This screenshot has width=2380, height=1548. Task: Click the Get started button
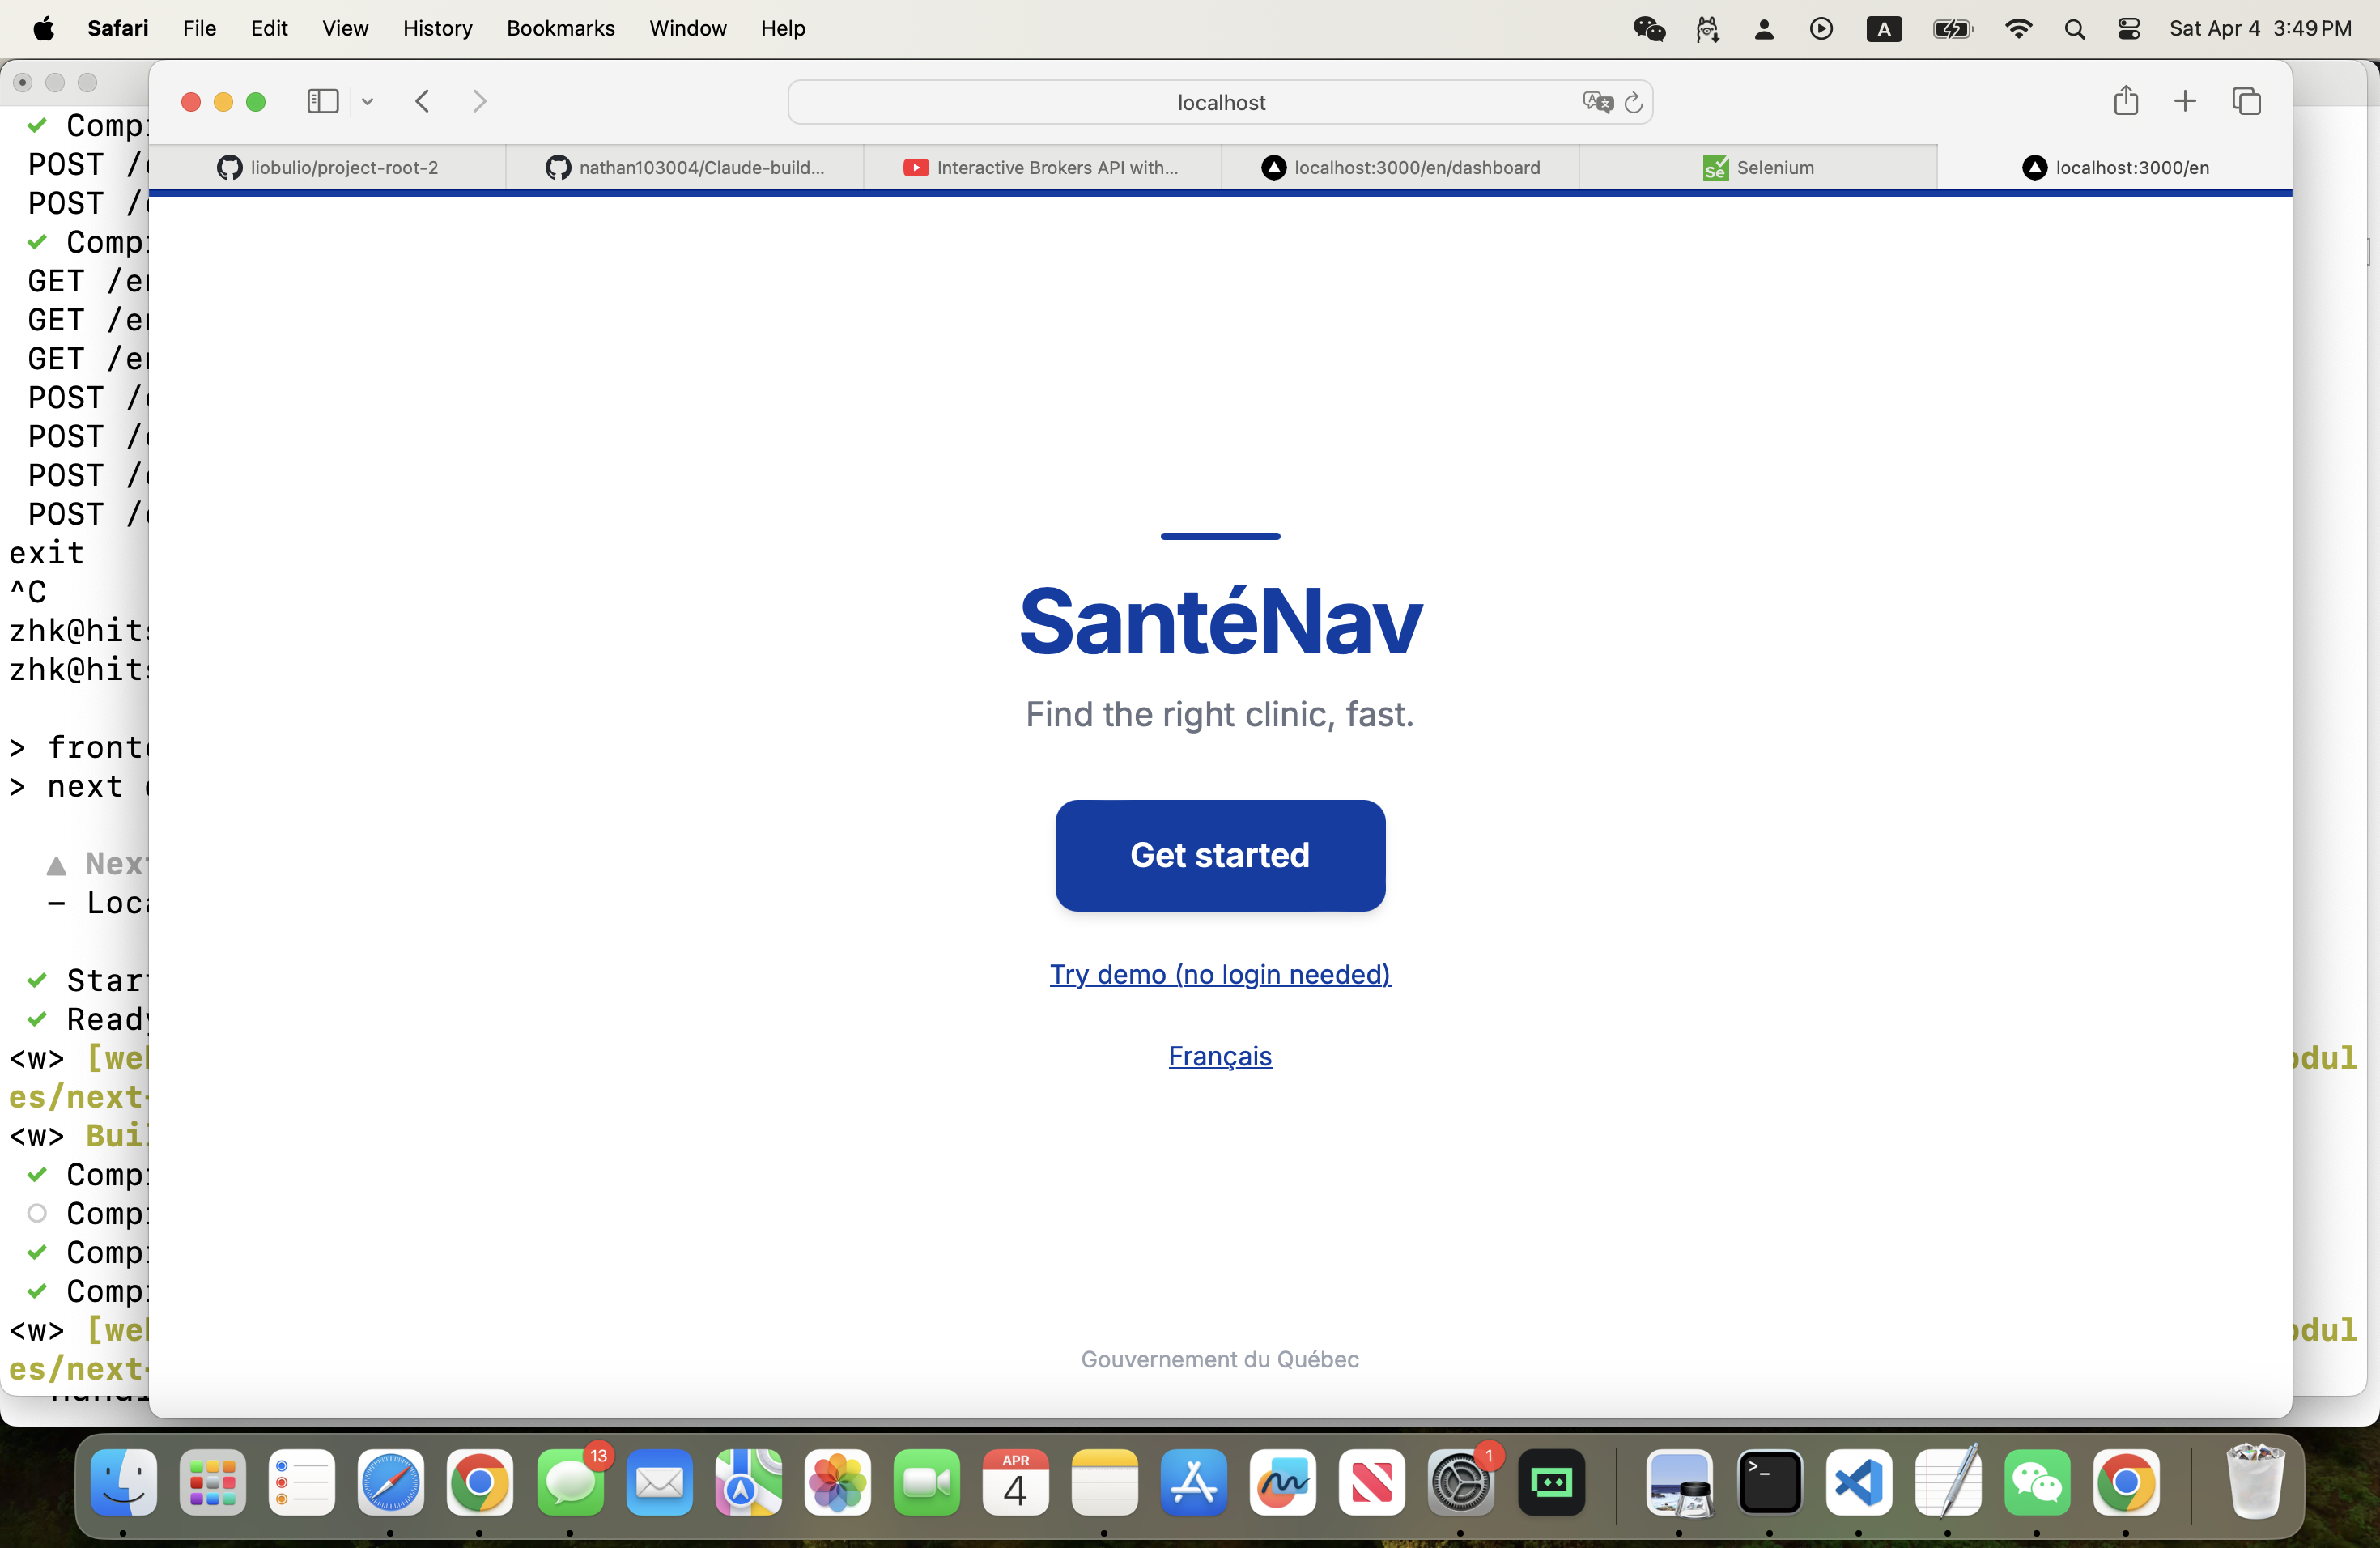coord(1219,855)
